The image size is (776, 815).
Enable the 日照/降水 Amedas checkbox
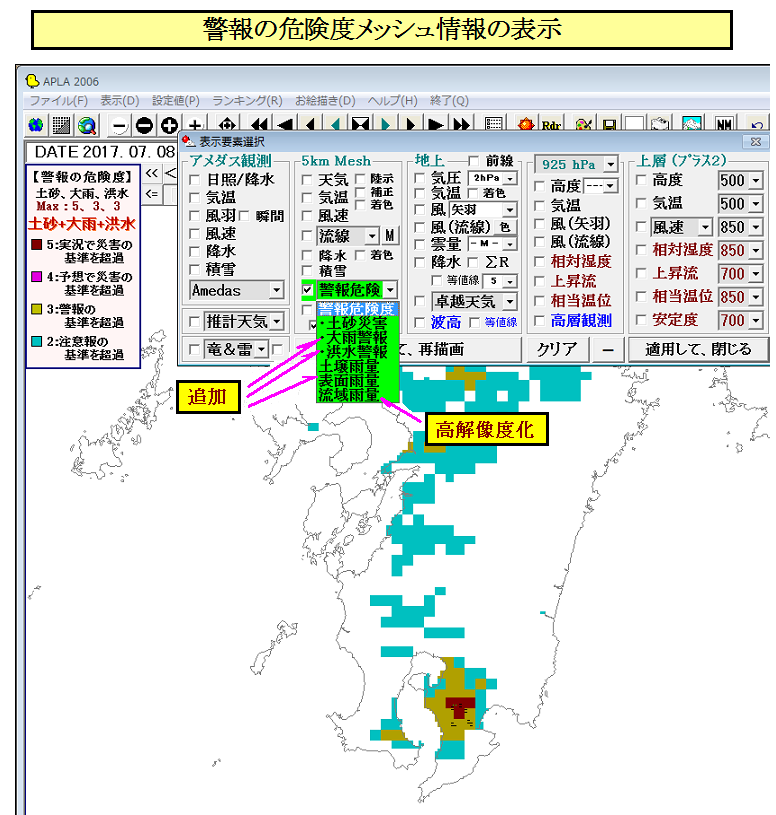[194, 180]
